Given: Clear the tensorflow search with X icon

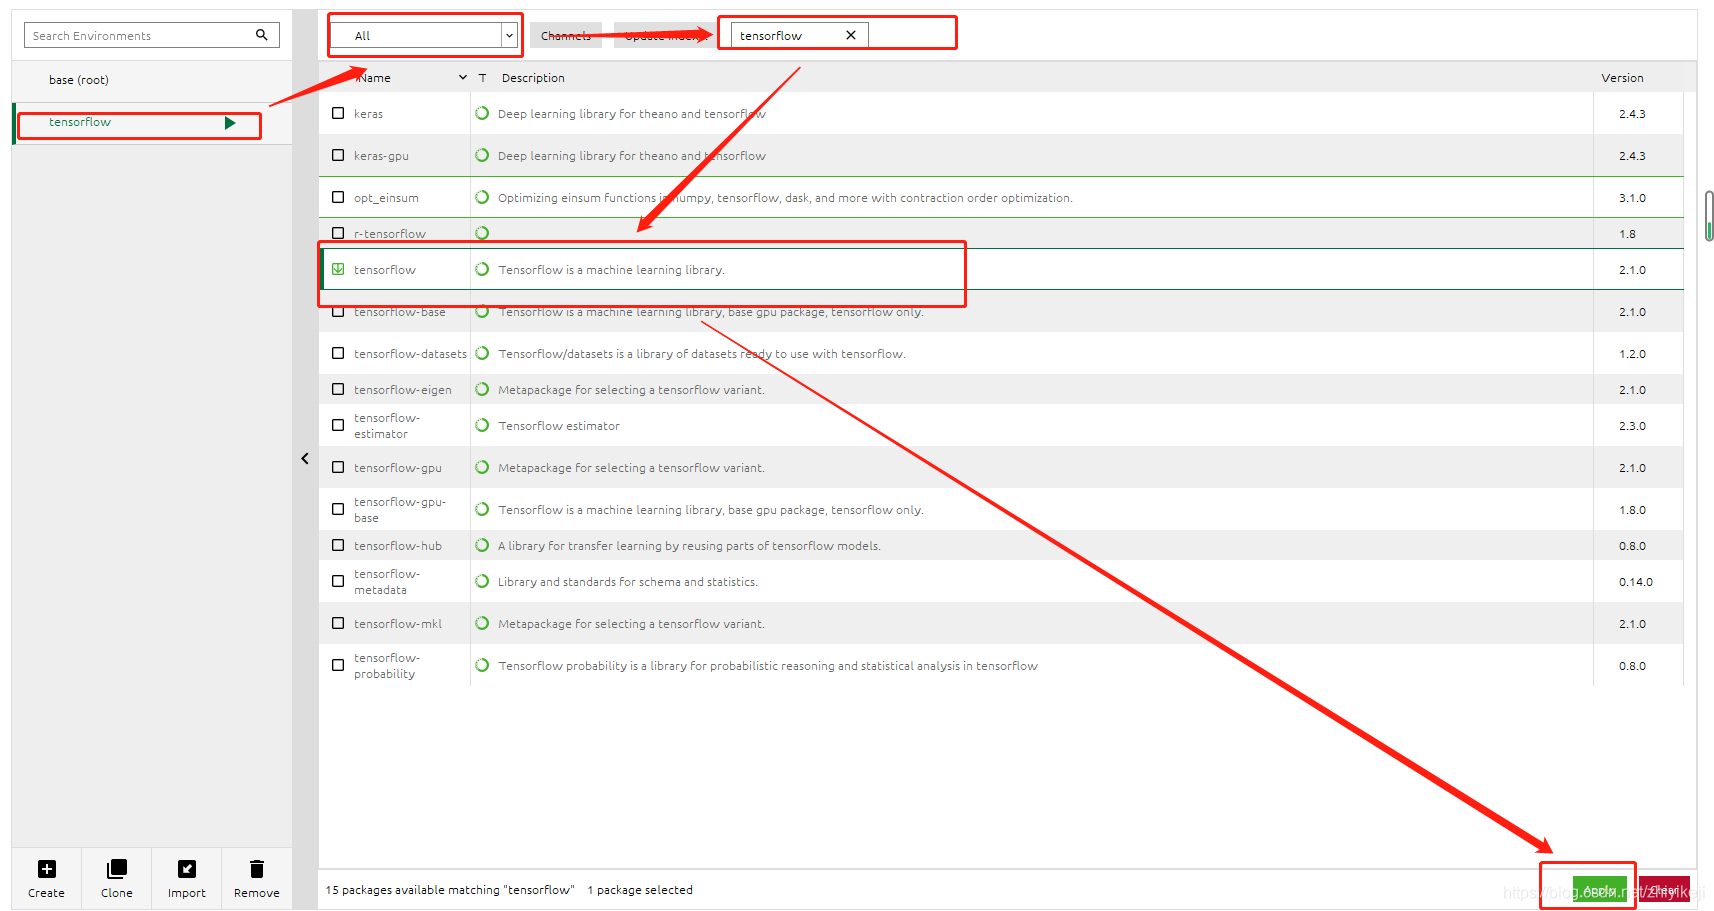Looking at the screenshot, I should click(x=851, y=35).
